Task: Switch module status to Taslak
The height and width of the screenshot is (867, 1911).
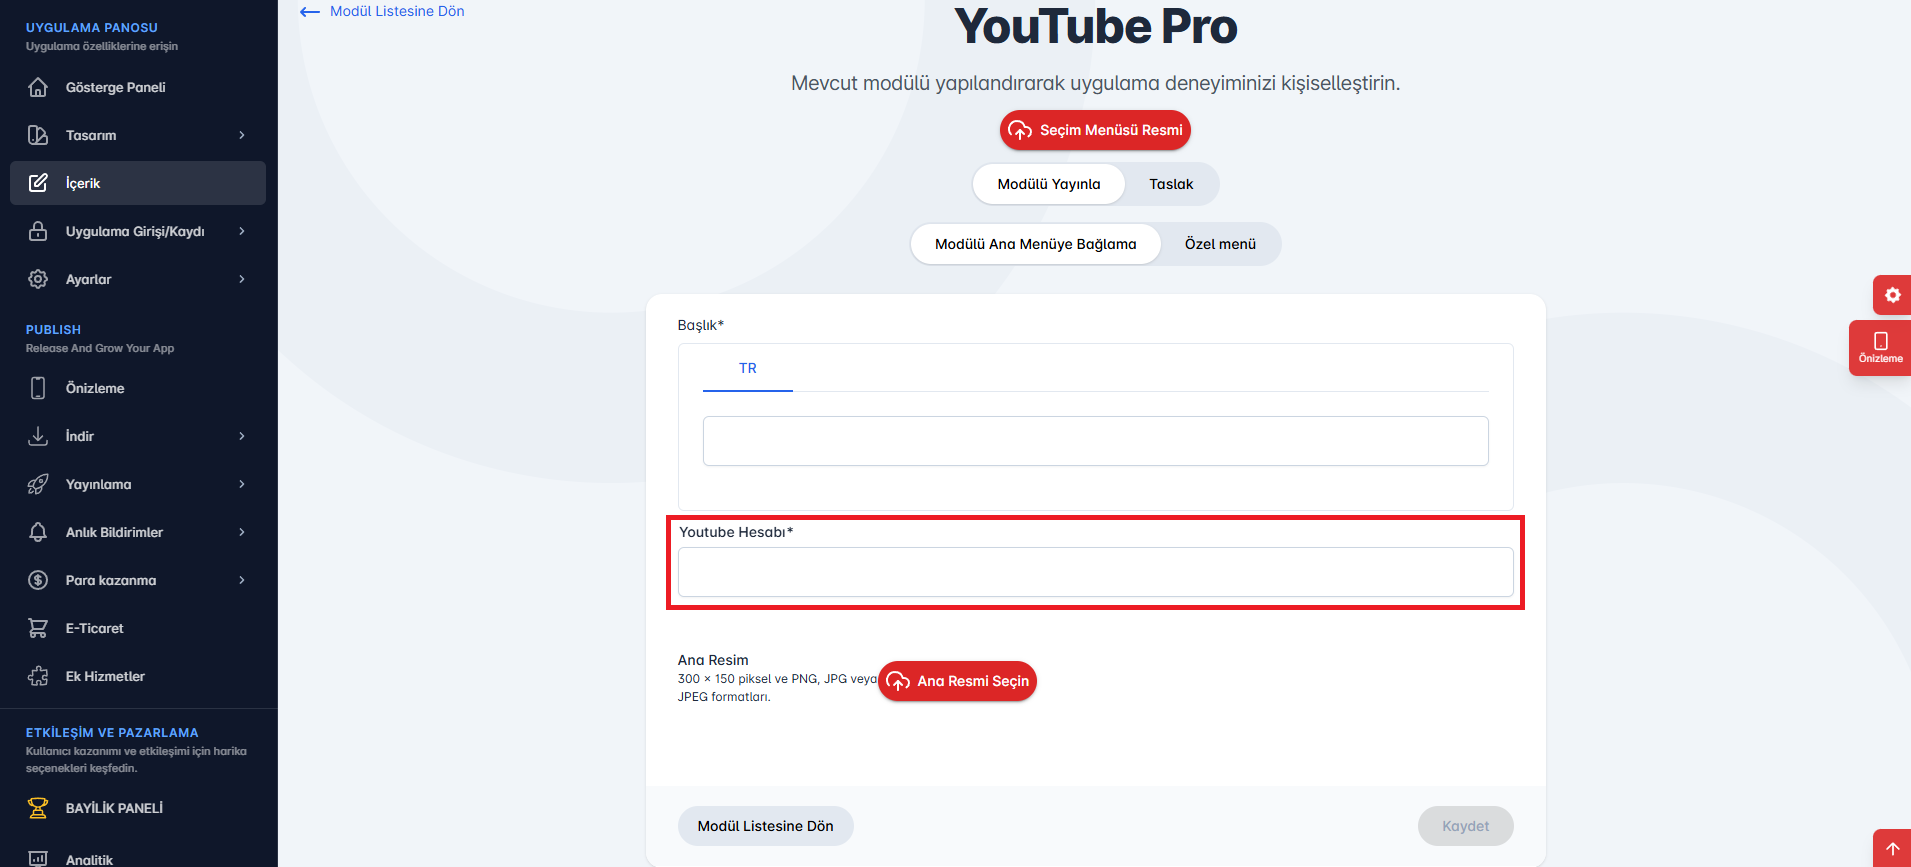Action: 1171,184
